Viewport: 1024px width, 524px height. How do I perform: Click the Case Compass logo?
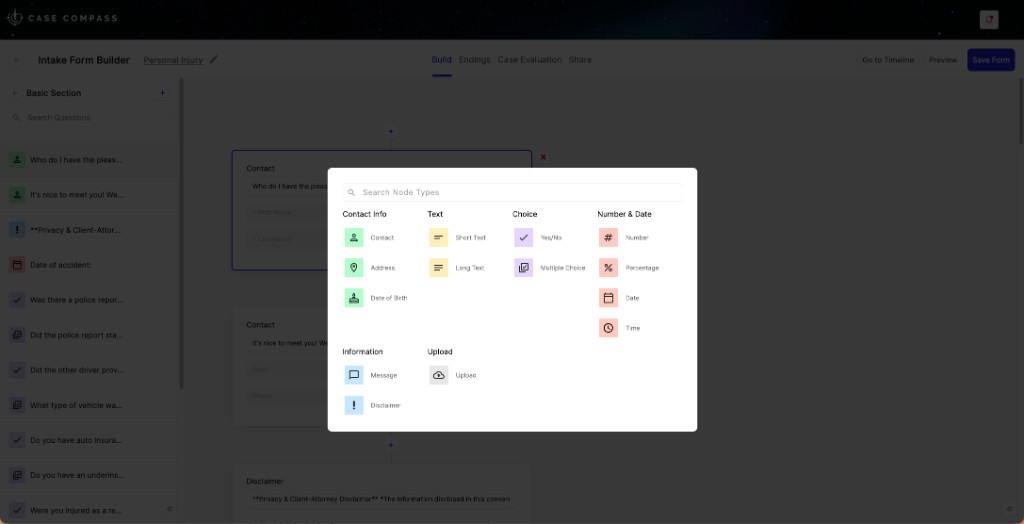coord(62,18)
